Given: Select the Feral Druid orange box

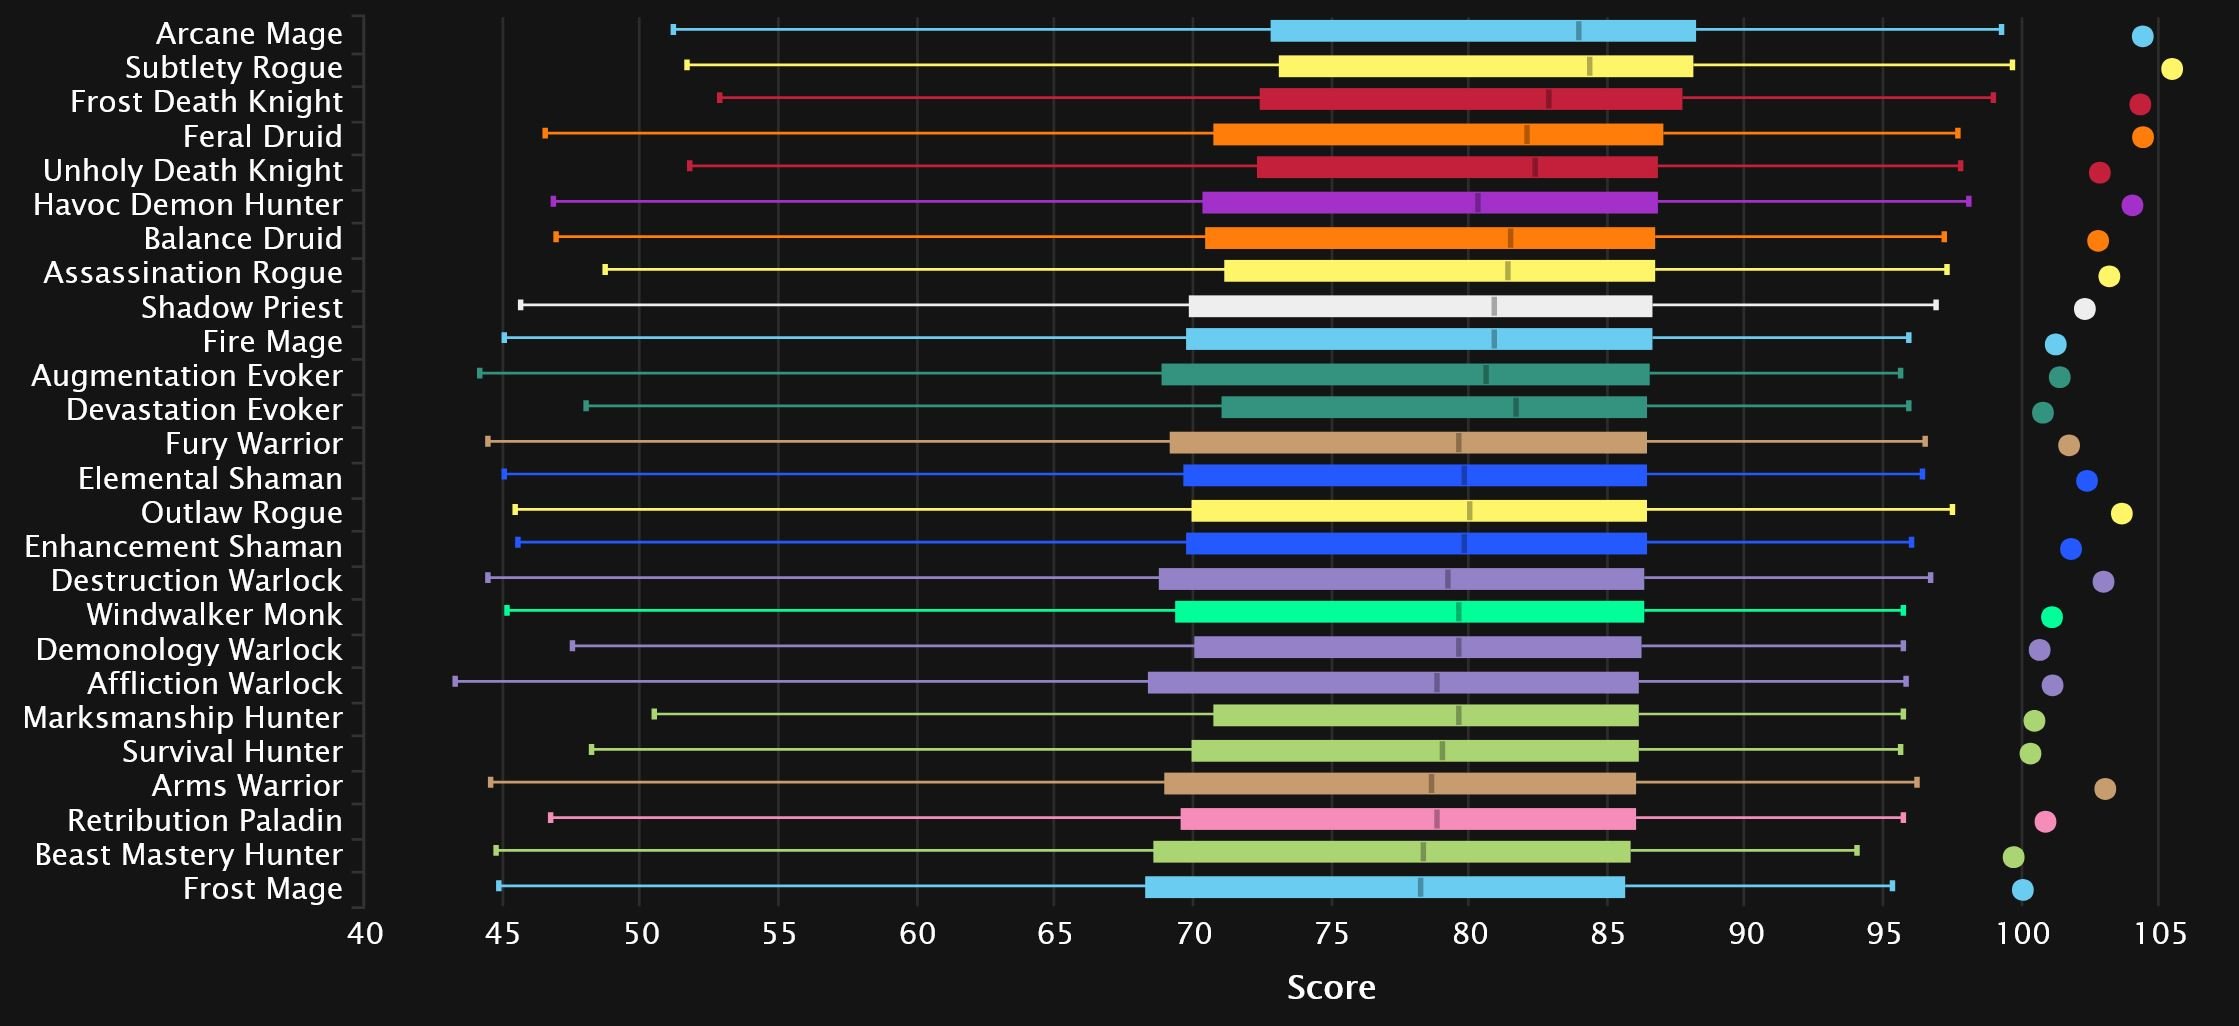Looking at the screenshot, I should pyautogui.click(x=1437, y=135).
